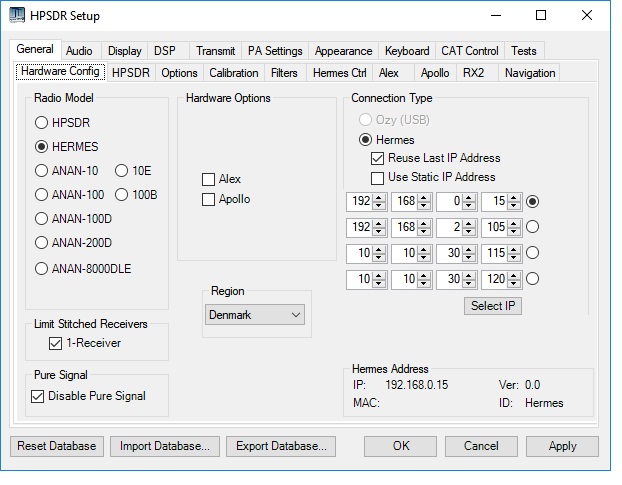
Task: Click Export Database button
Action: tap(281, 446)
